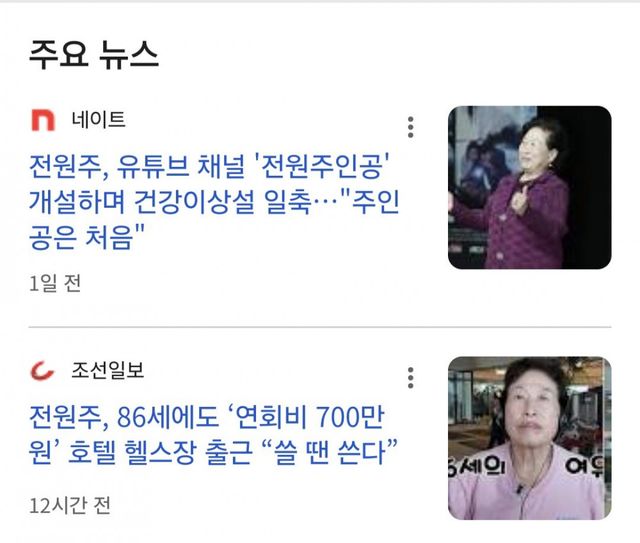Open three-dot menu for Chosun Ilbo article

[410, 378]
